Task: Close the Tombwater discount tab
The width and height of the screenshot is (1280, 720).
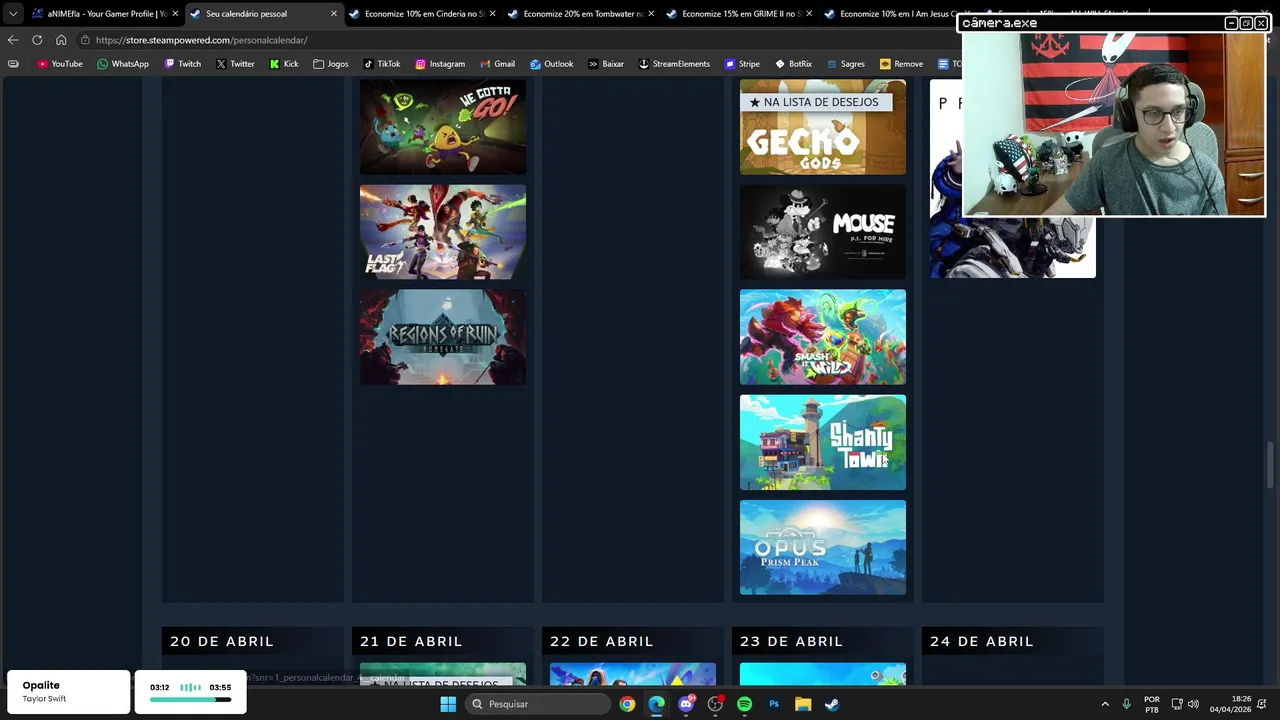Action: tap(651, 14)
